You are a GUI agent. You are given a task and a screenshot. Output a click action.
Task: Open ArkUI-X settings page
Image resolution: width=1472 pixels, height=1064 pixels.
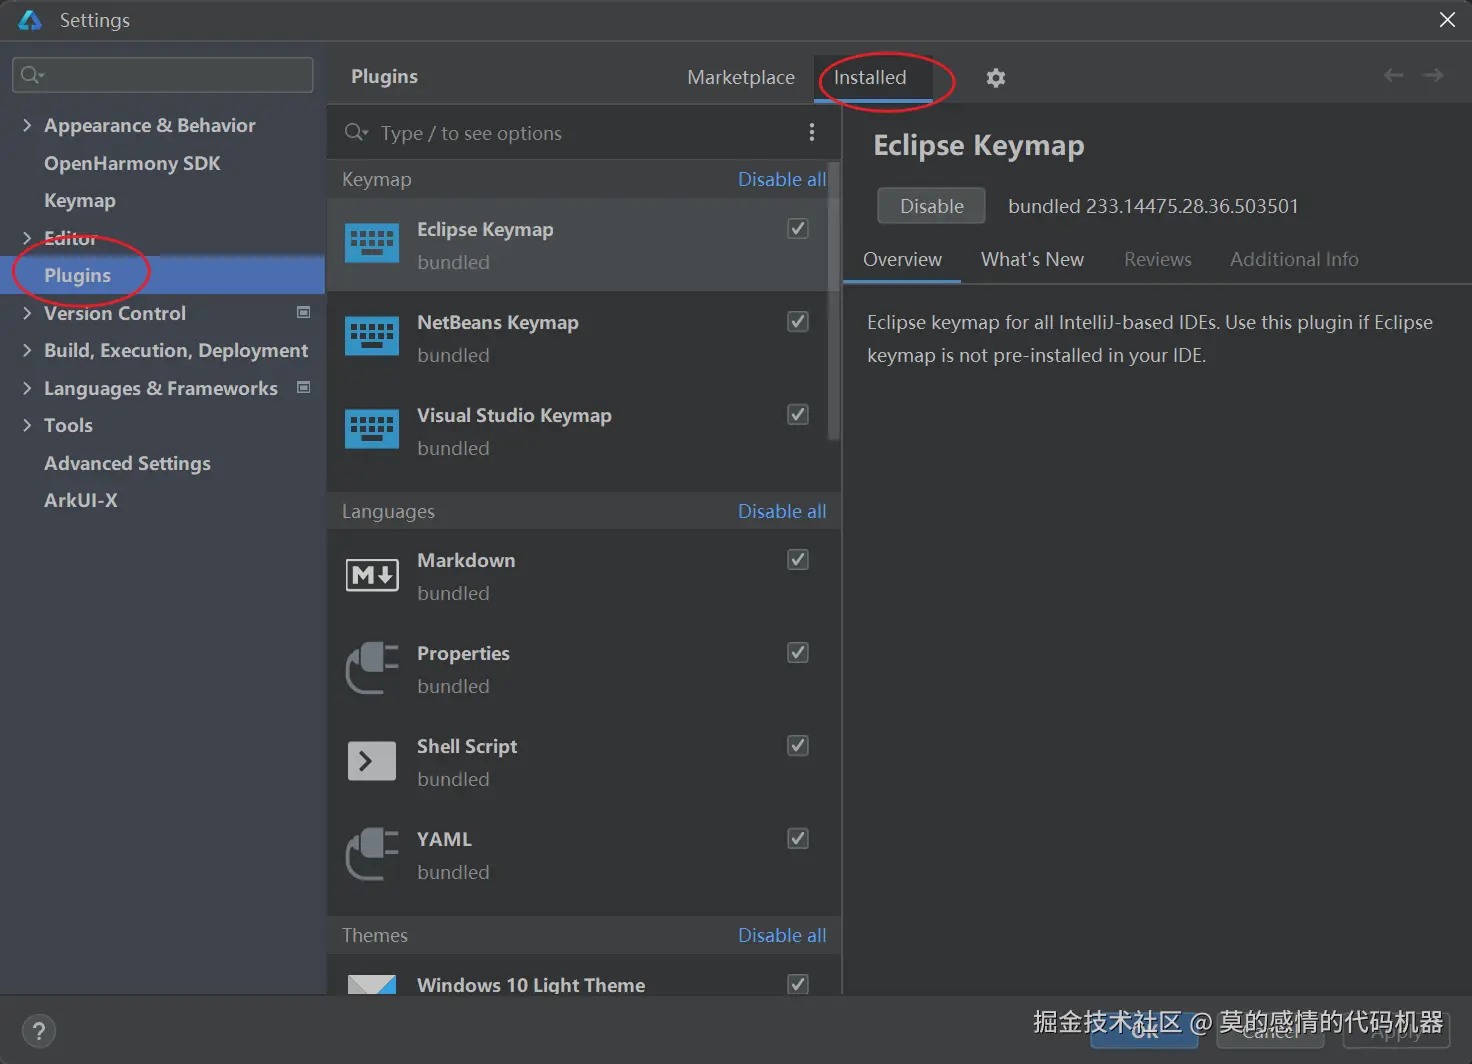(x=81, y=500)
